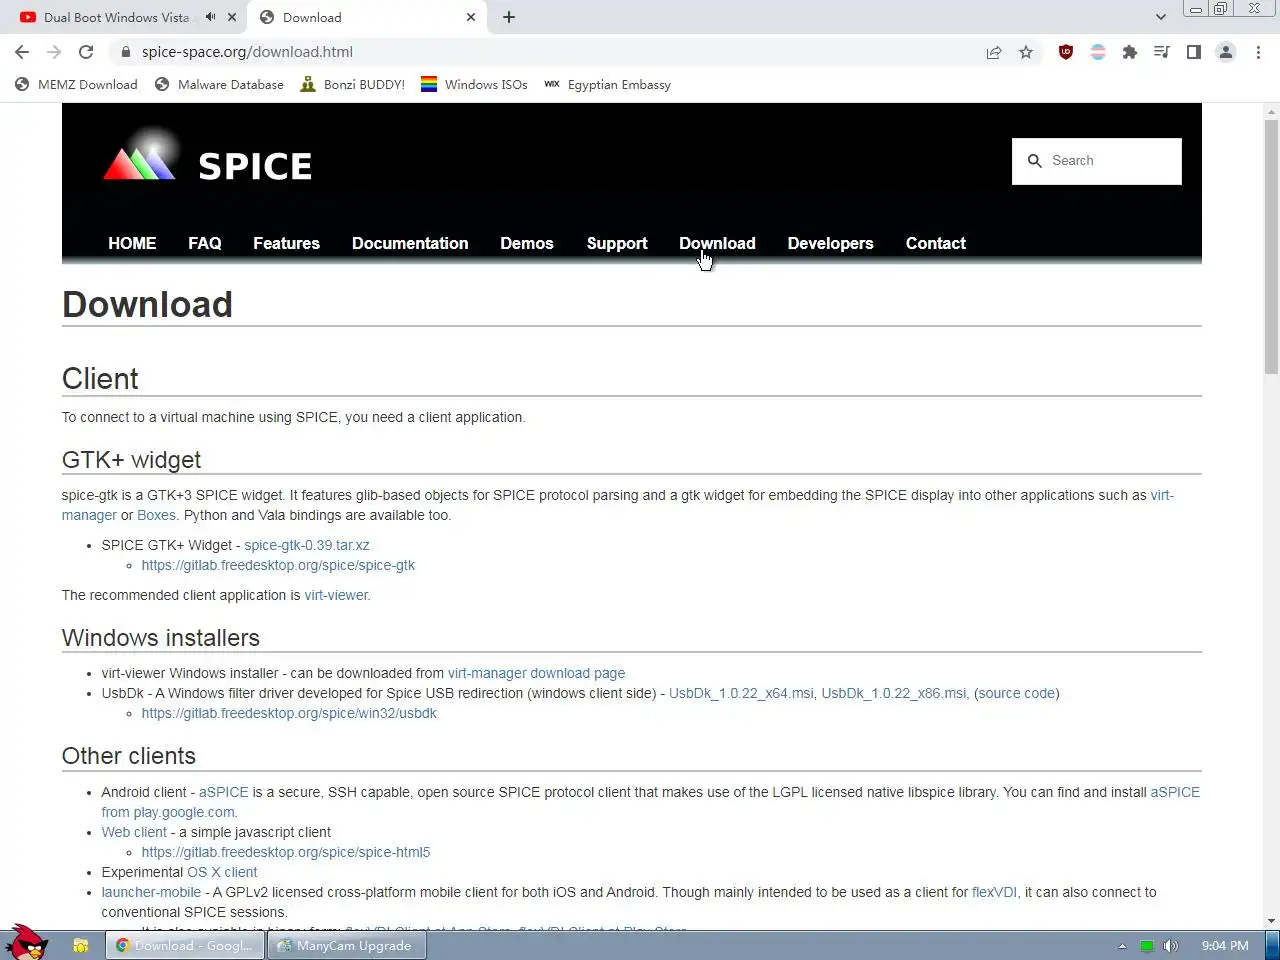Open a new tab with plus button

click(509, 17)
